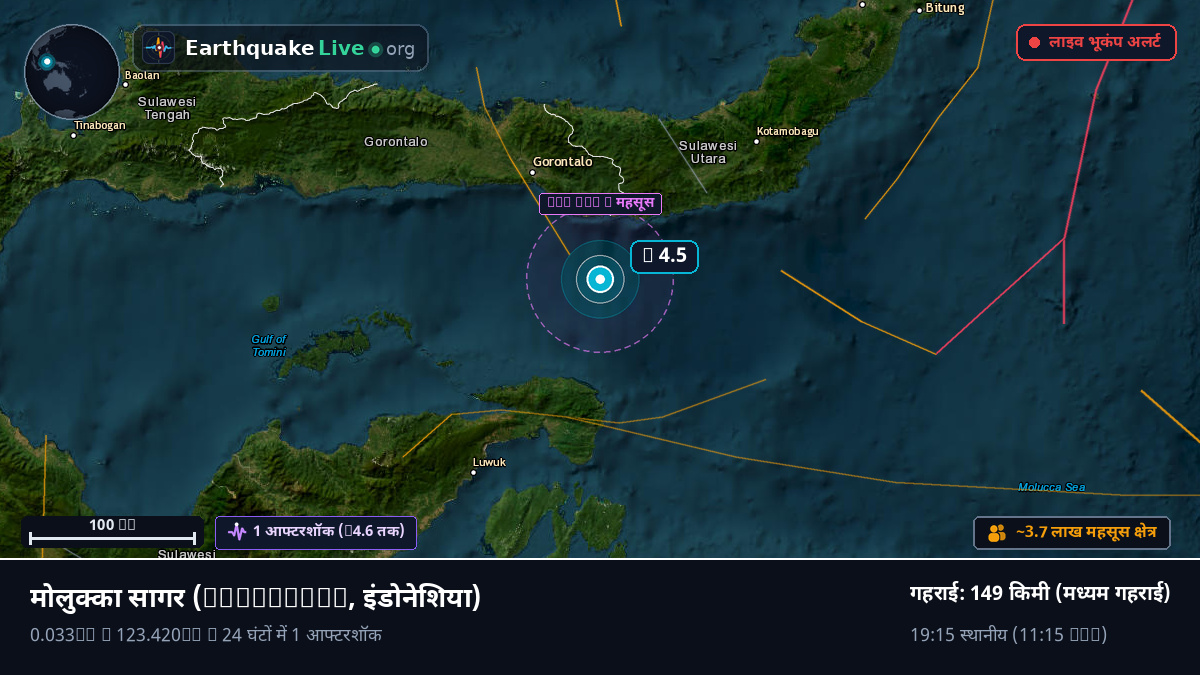Click the Molucca Sea headline in the bottom panel
Image resolution: width=1200 pixels, height=675 pixels.
(x=256, y=599)
